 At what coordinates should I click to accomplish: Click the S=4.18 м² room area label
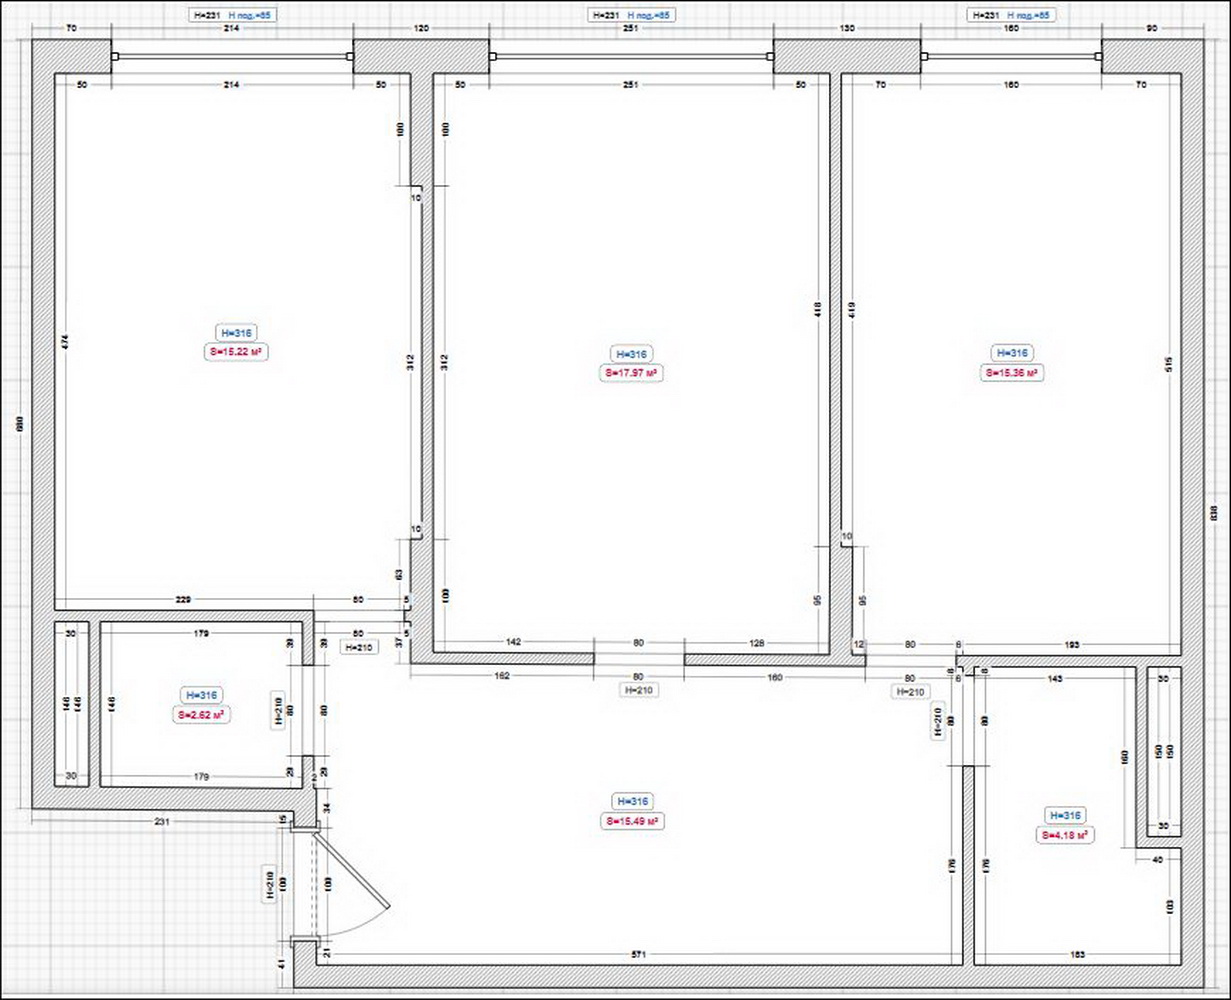[x=1063, y=835]
